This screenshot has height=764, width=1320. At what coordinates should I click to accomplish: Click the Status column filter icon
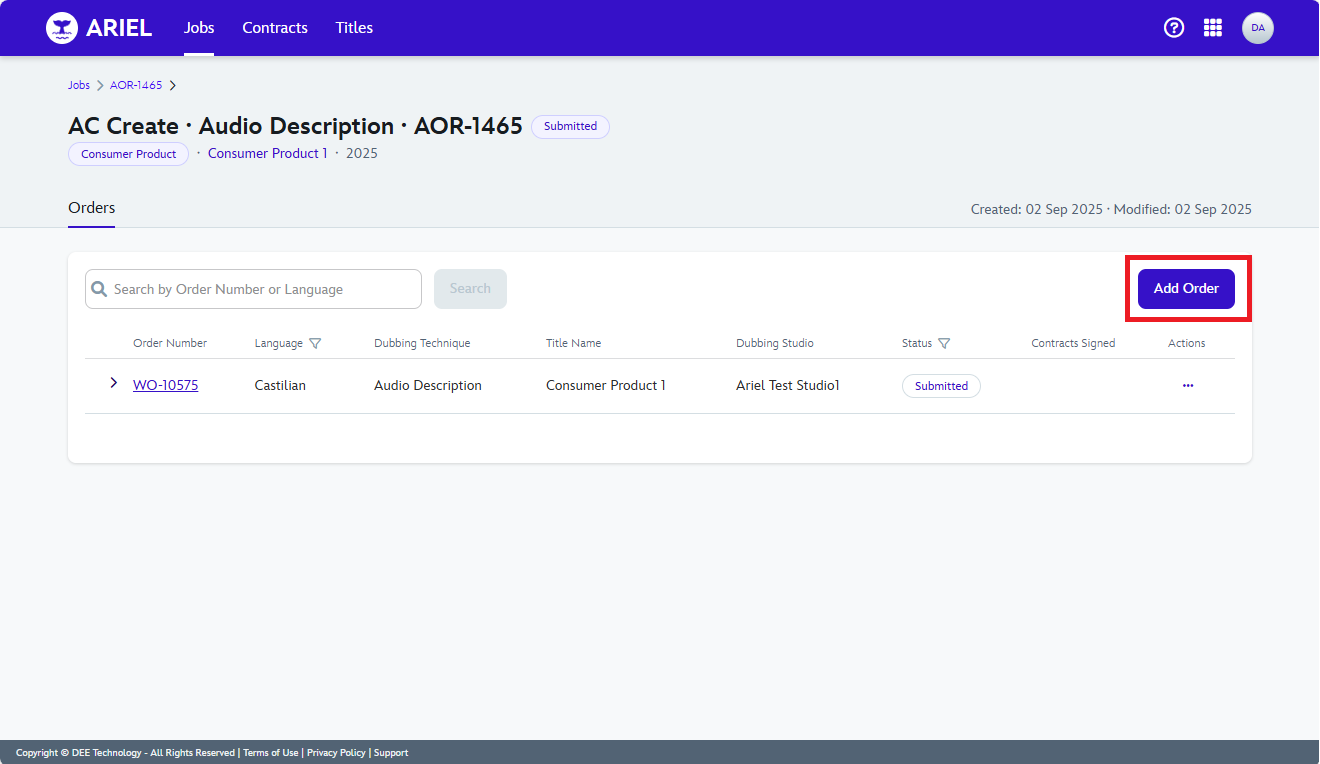944,343
